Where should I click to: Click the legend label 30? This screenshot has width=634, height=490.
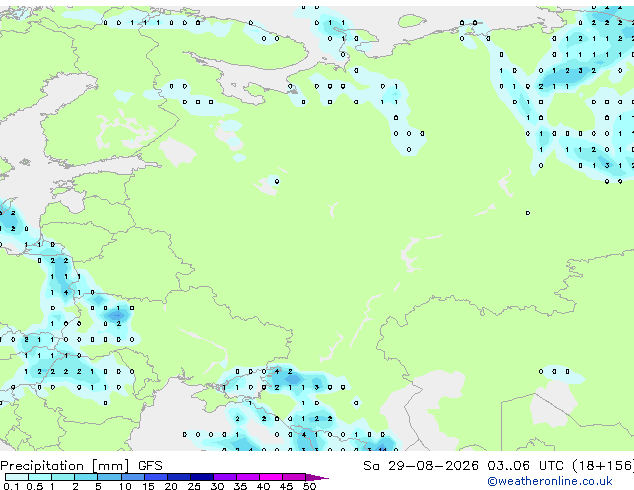[x=217, y=486]
